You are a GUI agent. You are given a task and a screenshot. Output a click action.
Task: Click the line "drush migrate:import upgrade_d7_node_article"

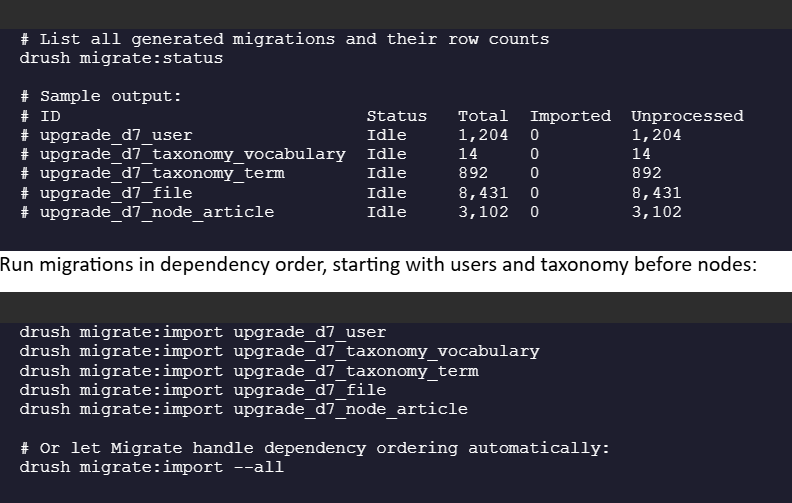pos(243,409)
